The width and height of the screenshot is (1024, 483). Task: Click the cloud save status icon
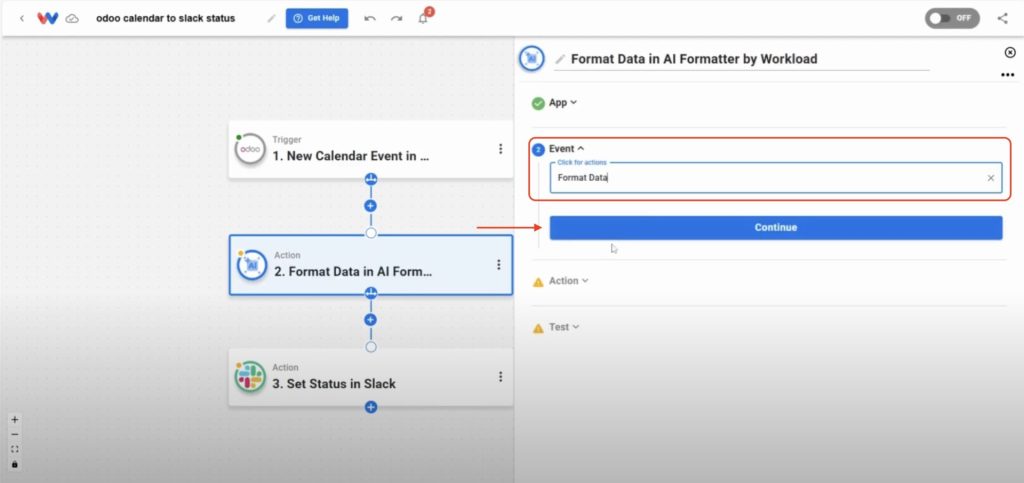pyautogui.click(x=72, y=19)
